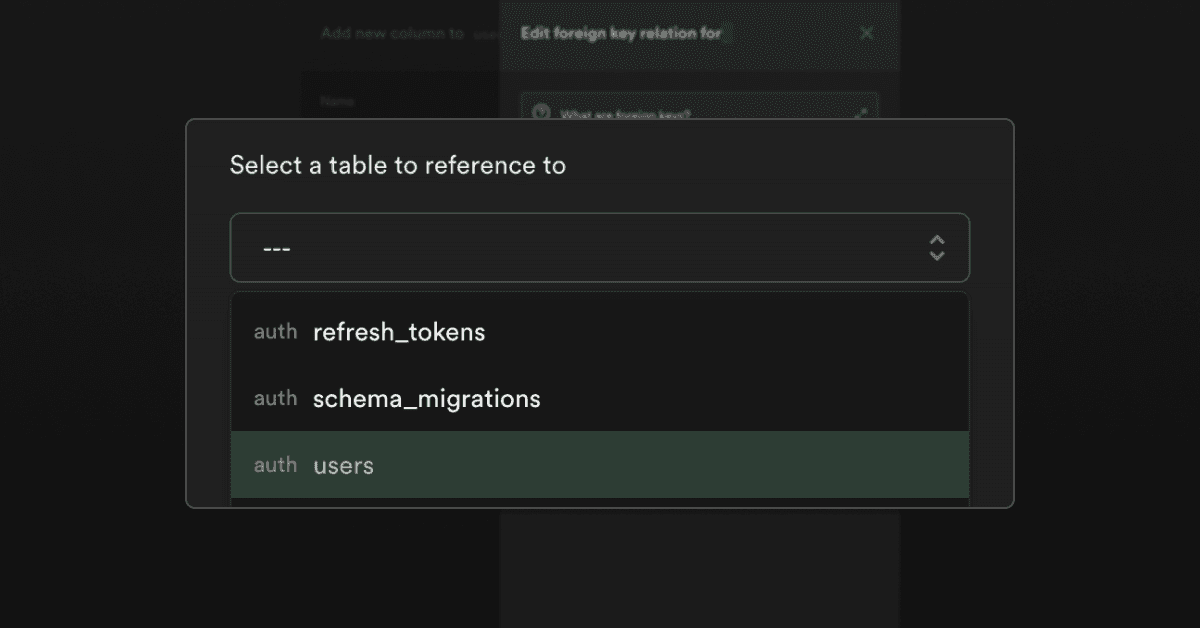Click the '---' placeholder value

click(276, 247)
